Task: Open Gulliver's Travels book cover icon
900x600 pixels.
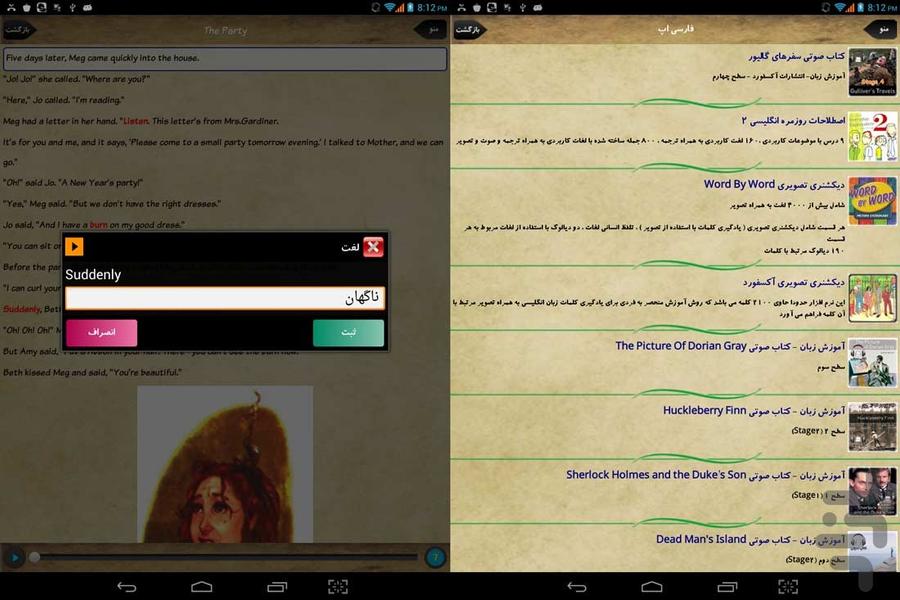Action: (x=872, y=70)
